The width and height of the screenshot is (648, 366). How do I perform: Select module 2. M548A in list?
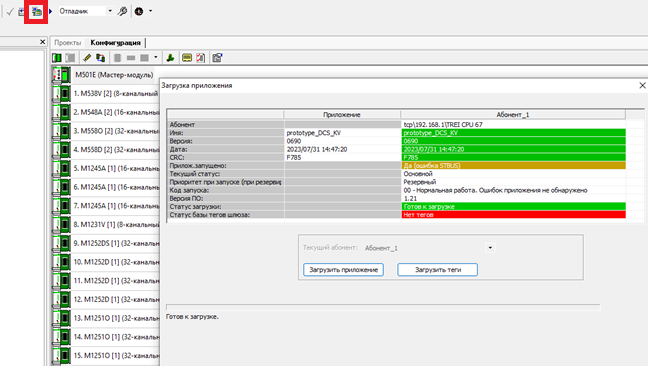tap(117, 112)
